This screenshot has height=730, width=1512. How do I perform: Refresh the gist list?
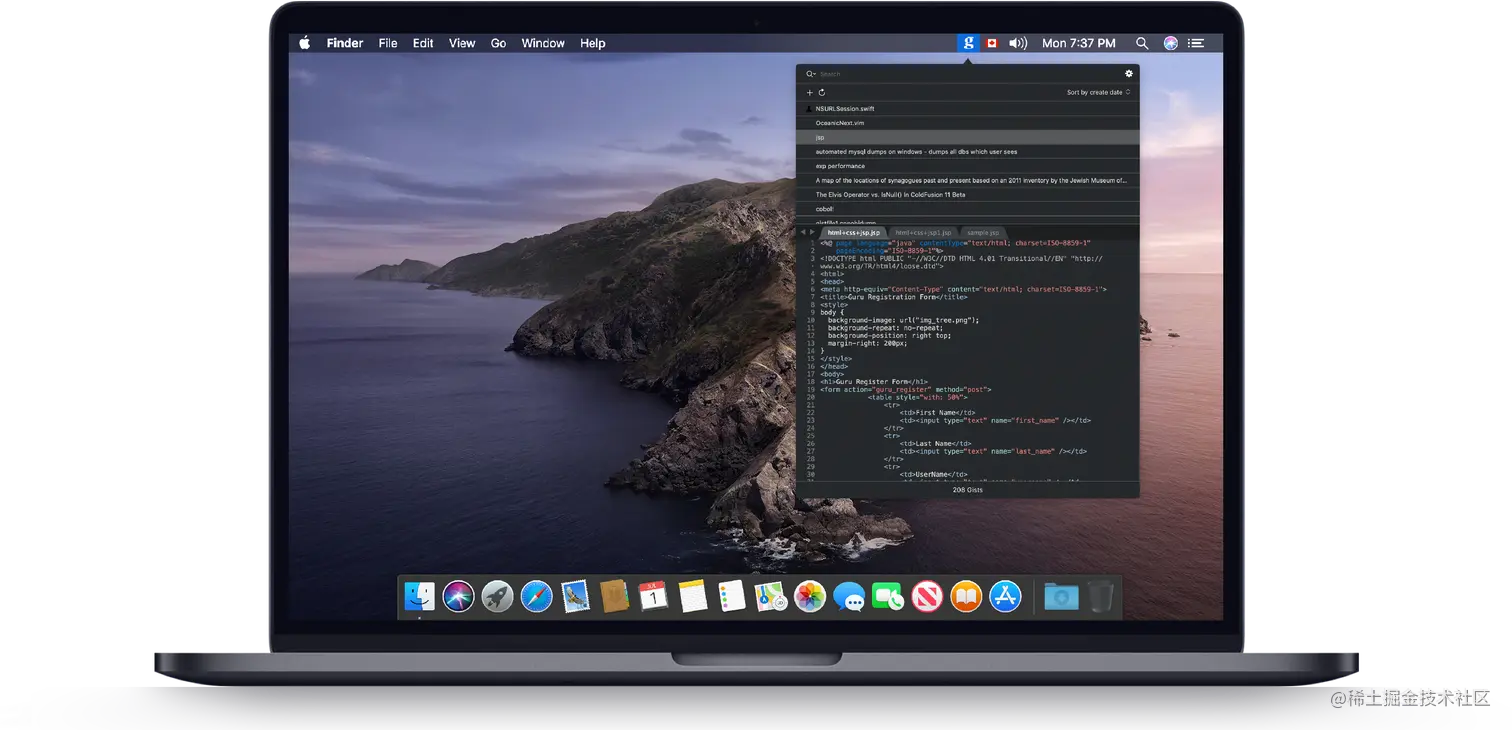click(822, 92)
